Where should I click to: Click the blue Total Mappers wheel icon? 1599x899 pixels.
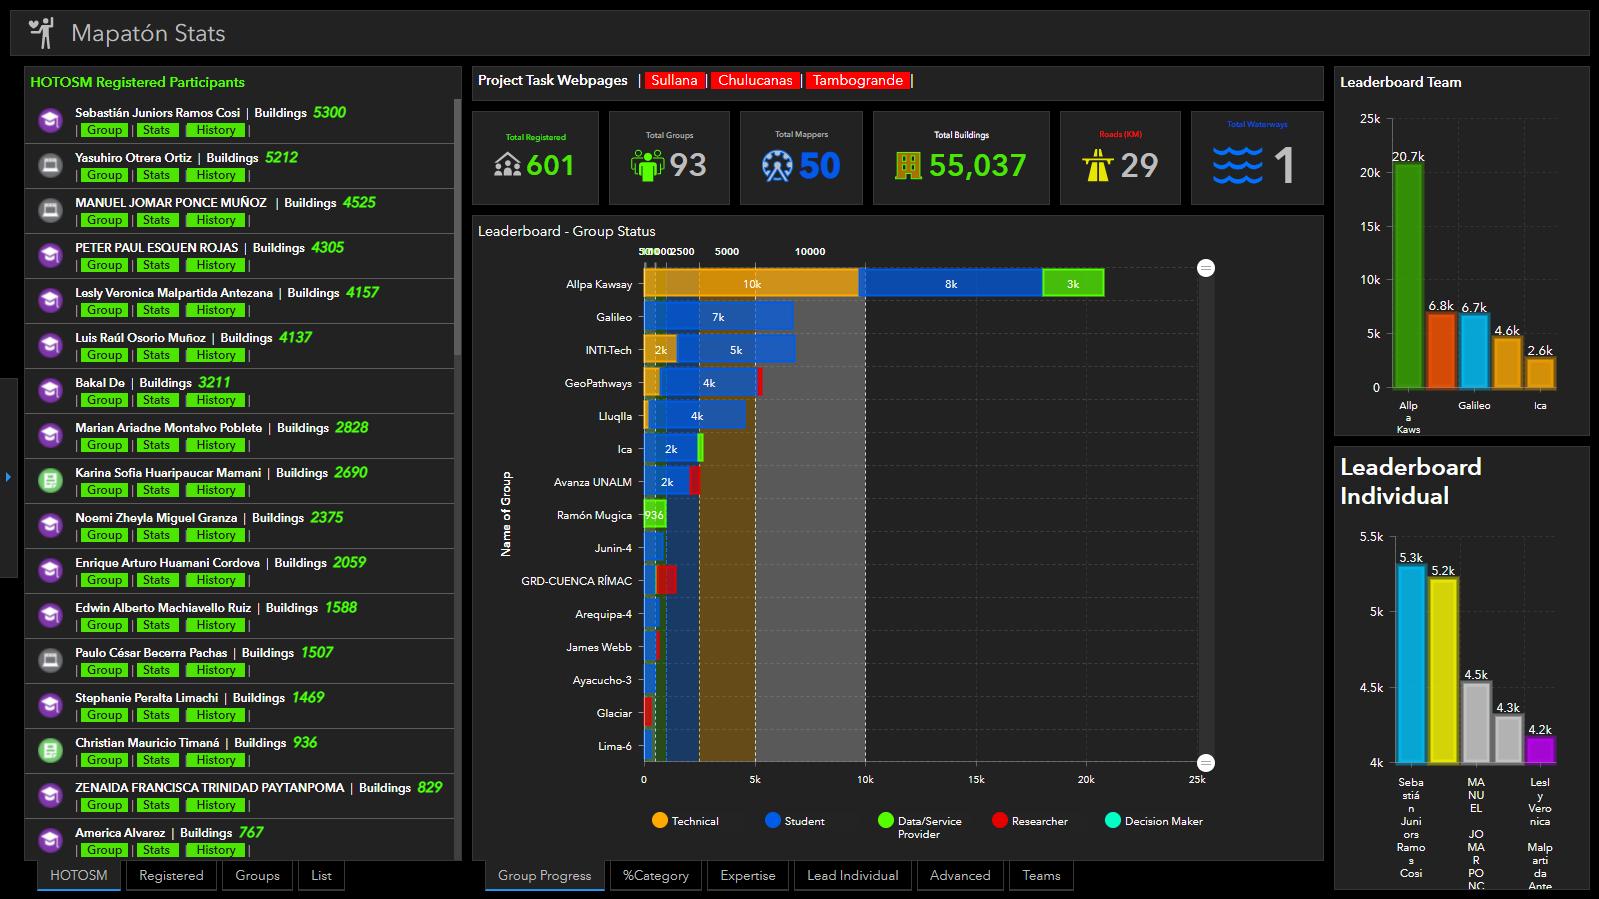777,166
